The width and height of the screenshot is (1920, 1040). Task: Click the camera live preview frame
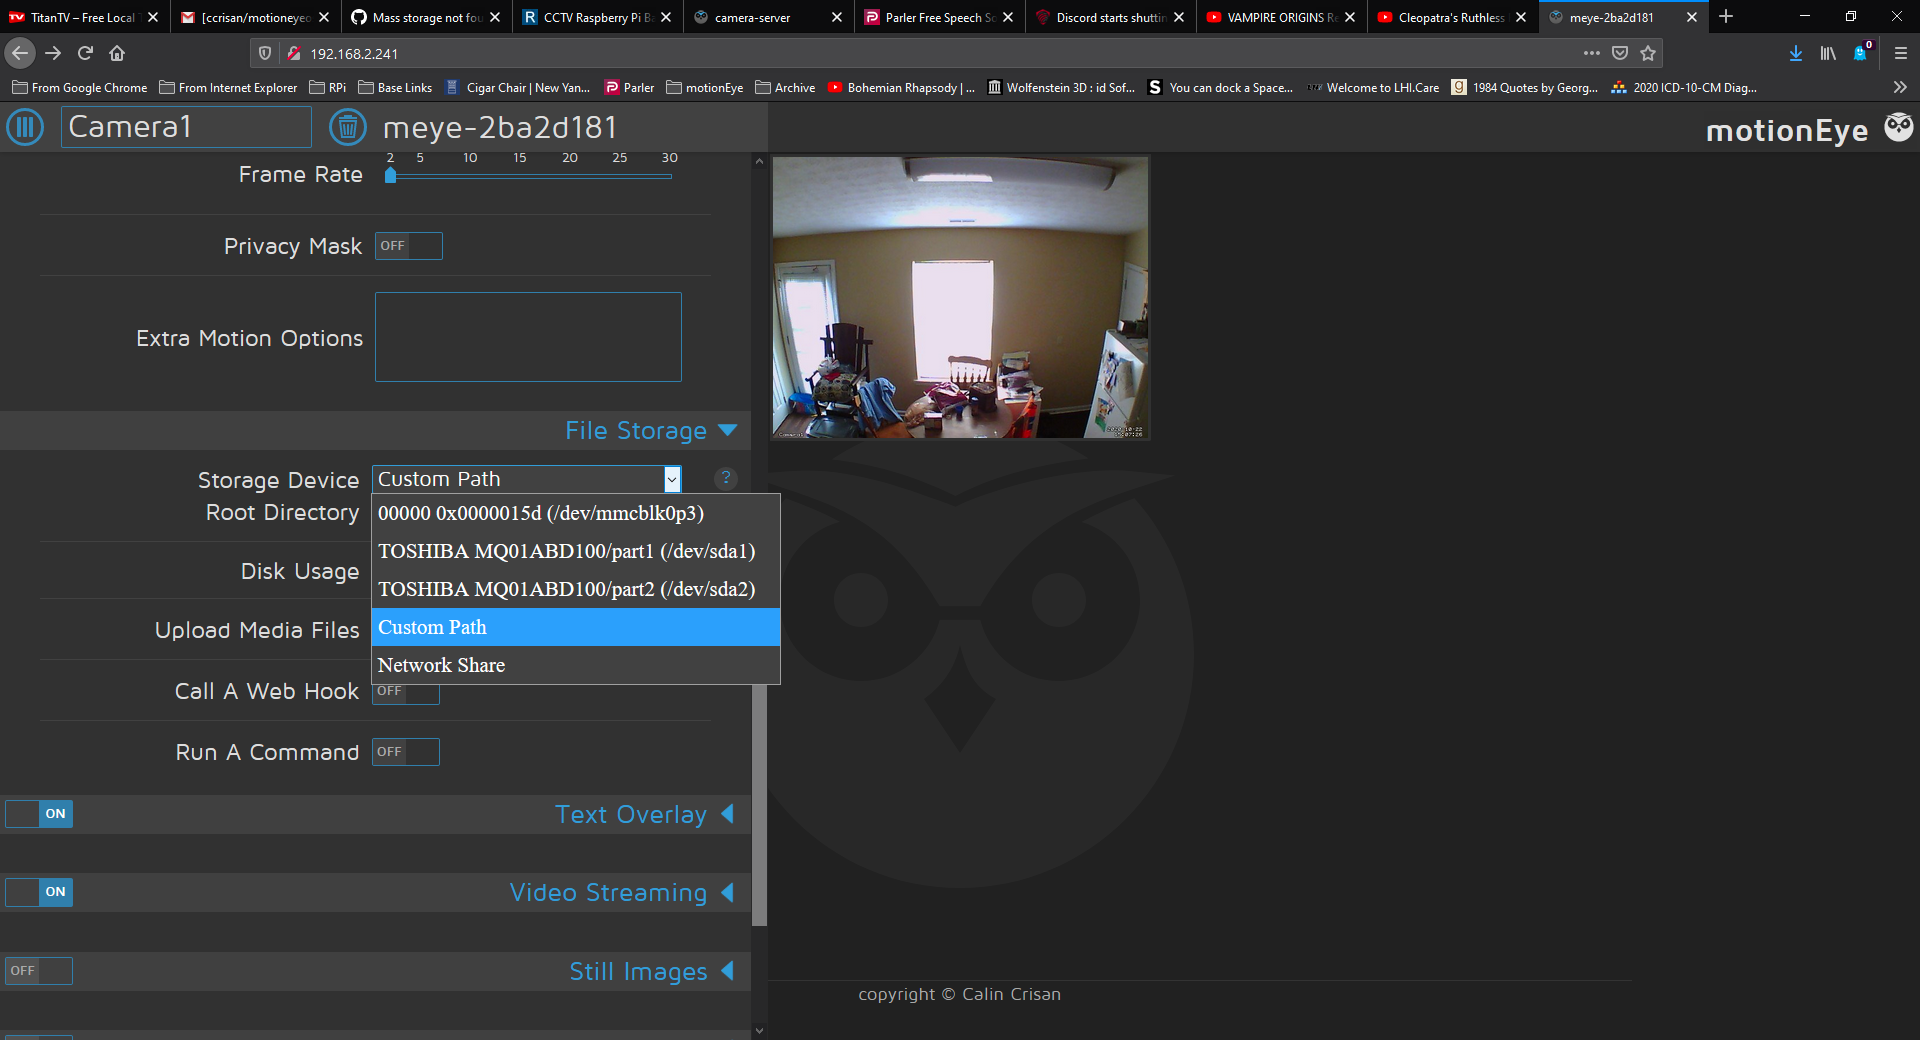tap(960, 298)
